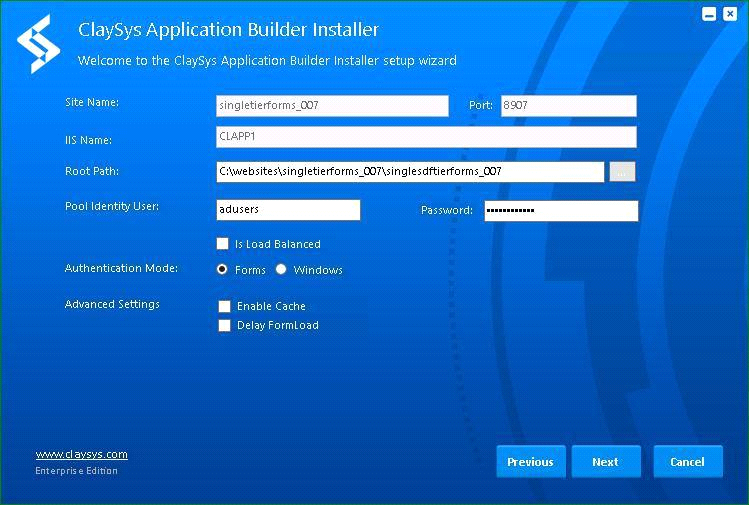Open the Root Path browse button
This screenshot has width=749, height=505.
point(622,172)
